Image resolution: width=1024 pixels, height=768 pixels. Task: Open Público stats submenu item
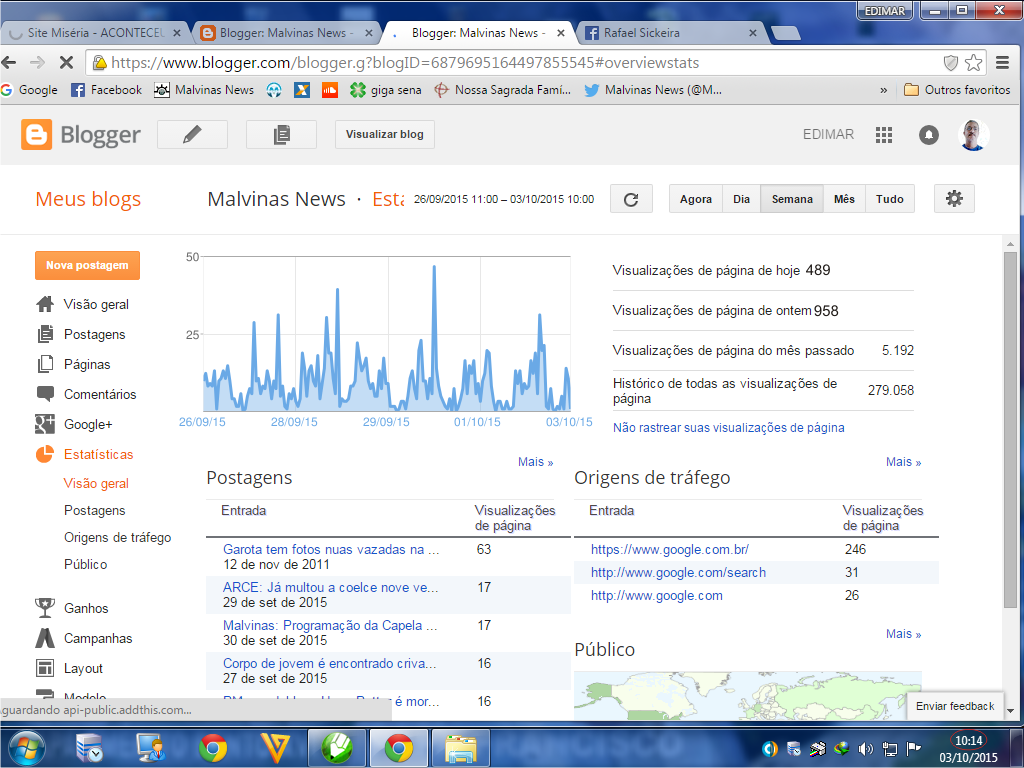pos(86,564)
